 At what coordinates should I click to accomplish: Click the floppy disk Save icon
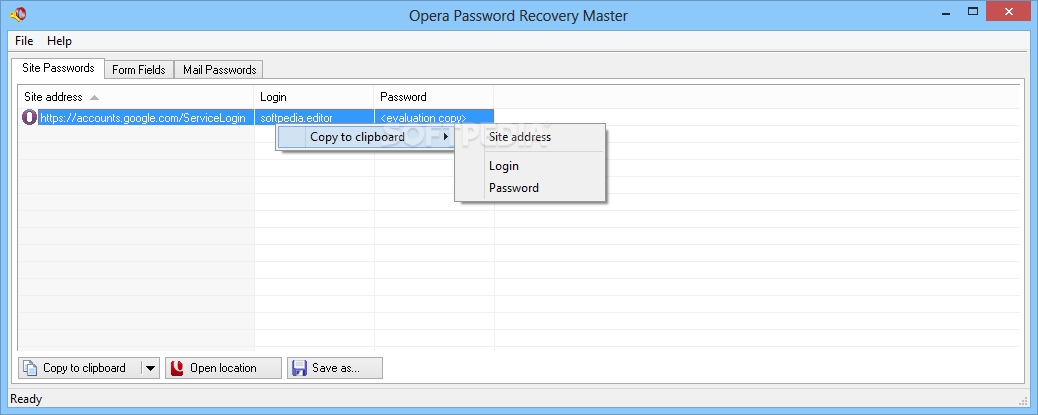[299, 368]
